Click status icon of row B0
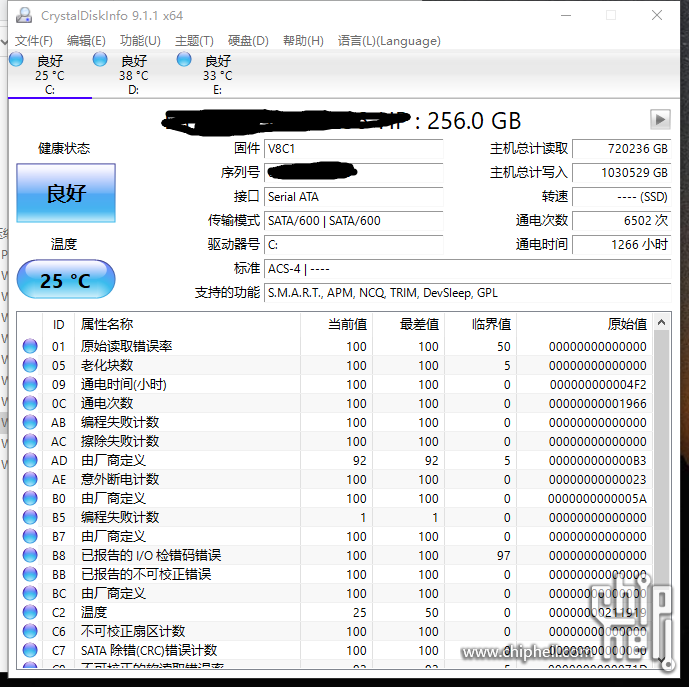The width and height of the screenshot is (689, 687). tap(30, 498)
